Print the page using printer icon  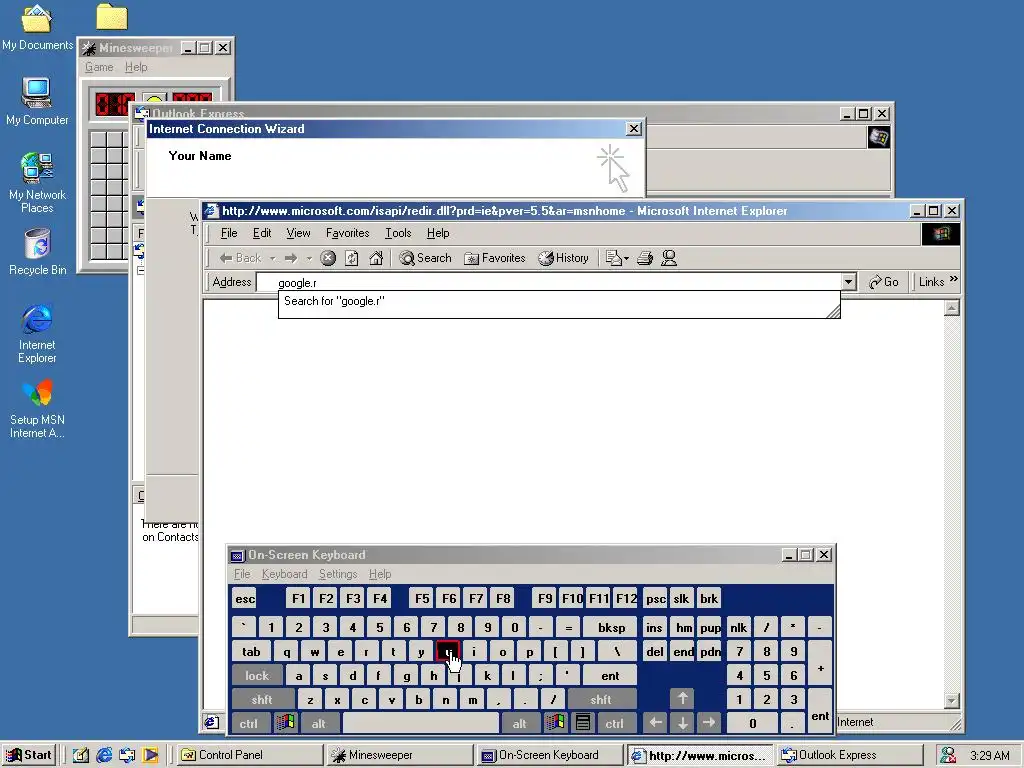645,258
